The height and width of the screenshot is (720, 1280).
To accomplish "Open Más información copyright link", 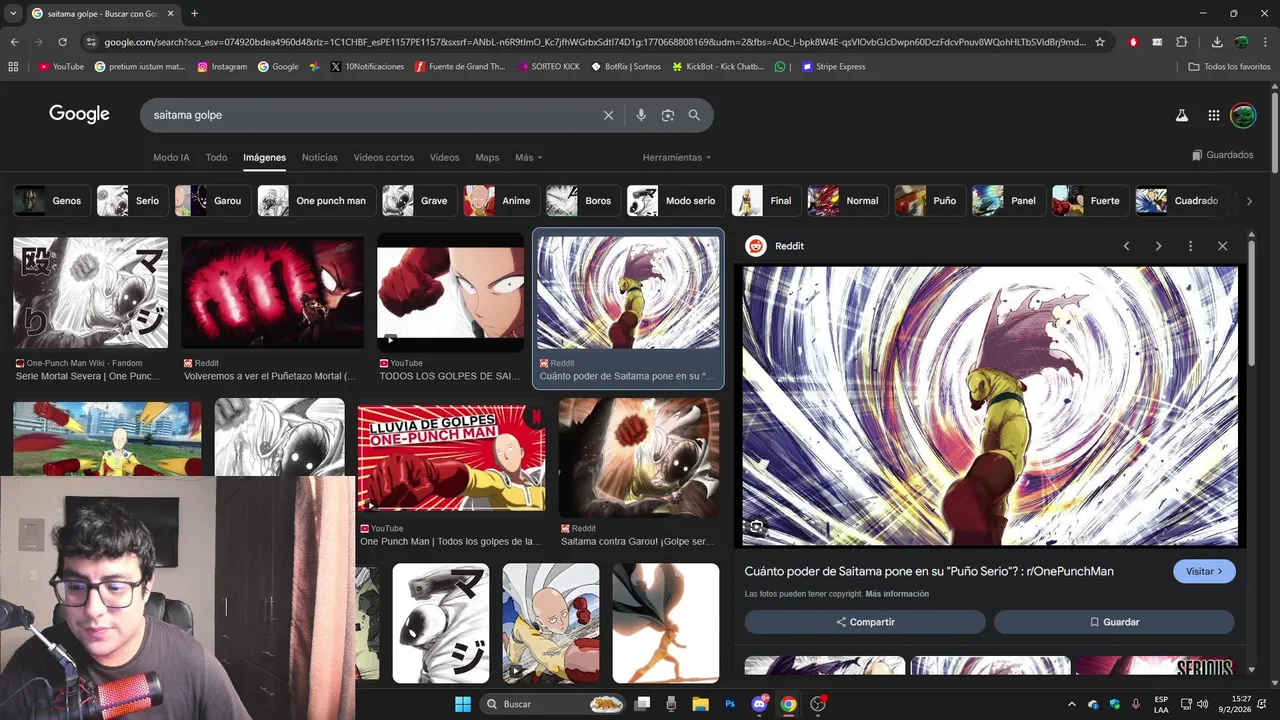I will click(897, 594).
